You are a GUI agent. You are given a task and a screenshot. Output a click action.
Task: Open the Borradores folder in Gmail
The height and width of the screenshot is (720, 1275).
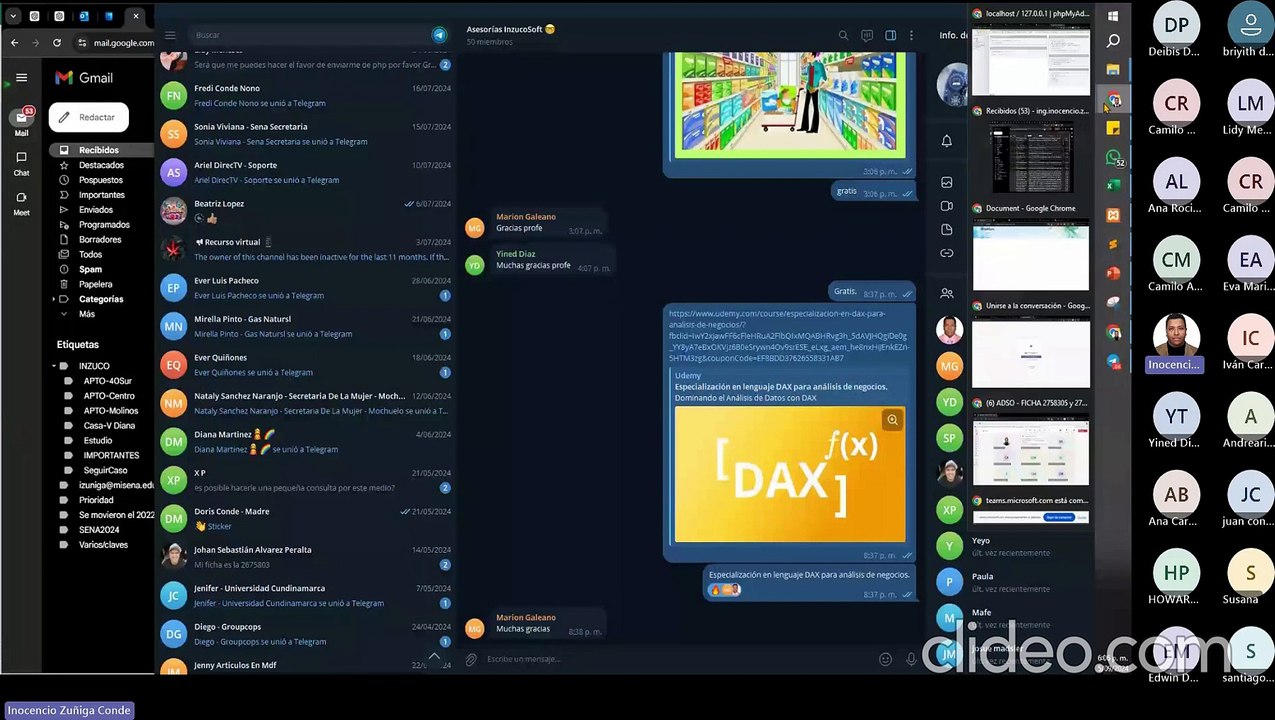pos(102,240)
